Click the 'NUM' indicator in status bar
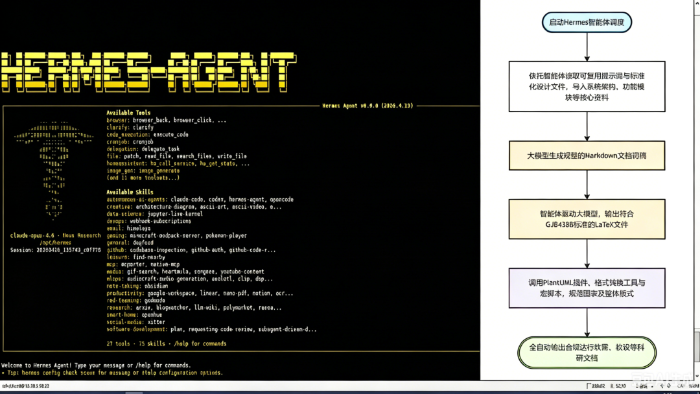This screenshot has height=394, width=700. tap(694, 386)
